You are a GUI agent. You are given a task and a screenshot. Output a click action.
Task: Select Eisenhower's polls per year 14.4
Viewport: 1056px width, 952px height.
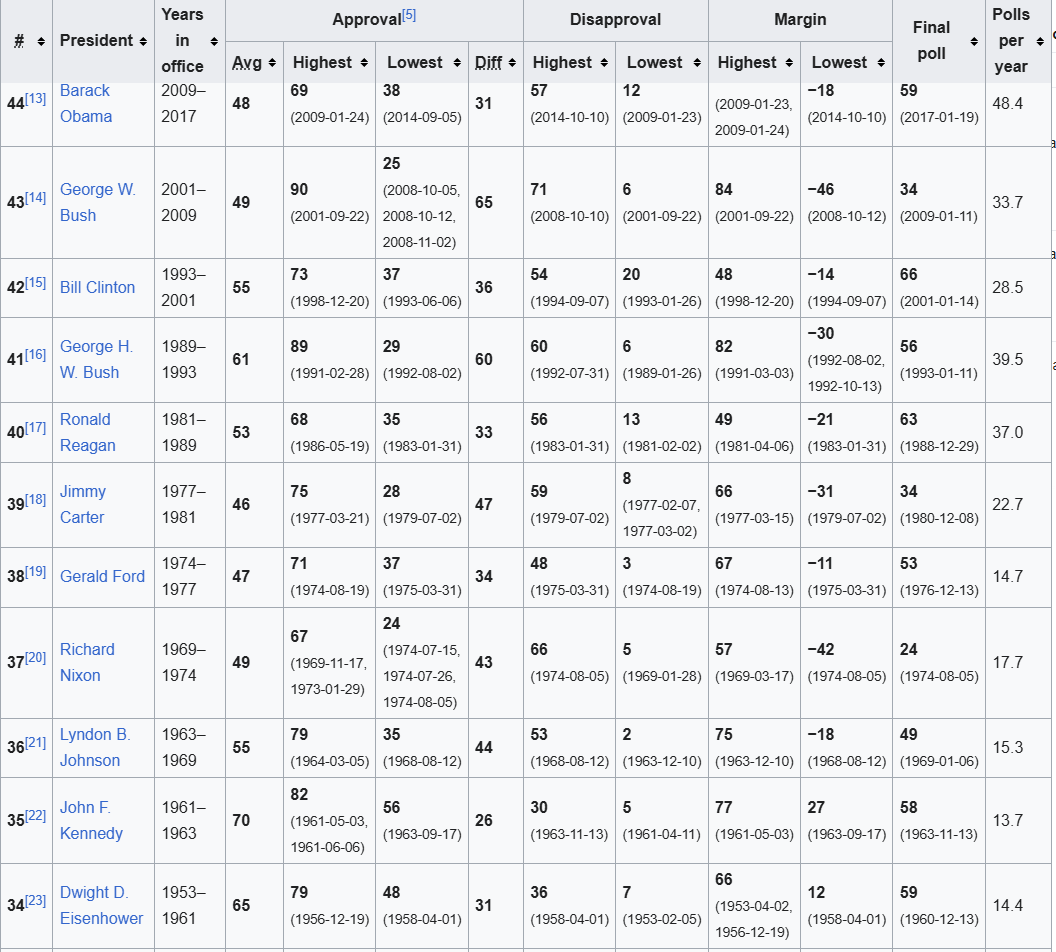[x=1008, y=906]
